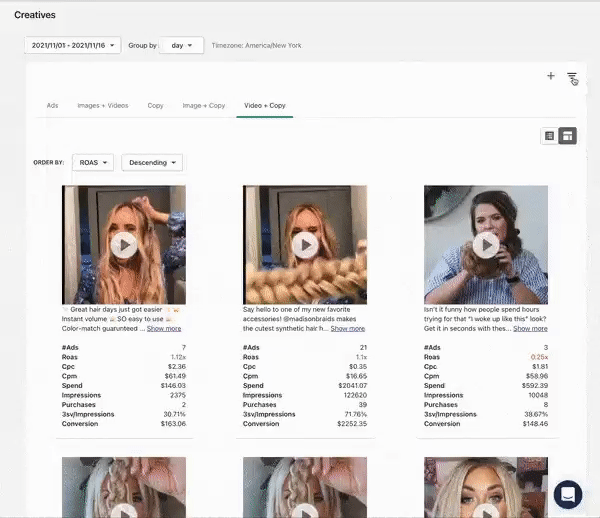Click the plus icon to add a creative
Screen dimensions: 600x518
pyautogui.click(x=550, y=76)
